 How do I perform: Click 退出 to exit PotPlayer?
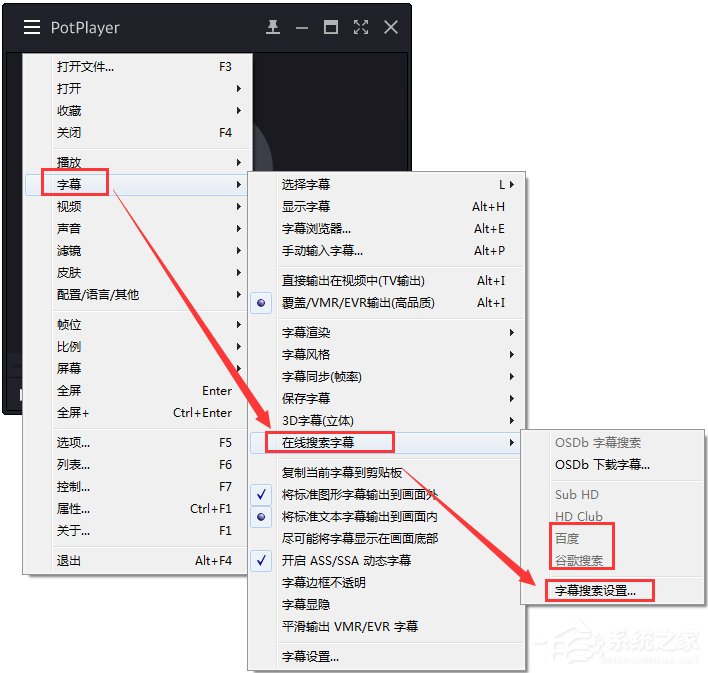136,561
